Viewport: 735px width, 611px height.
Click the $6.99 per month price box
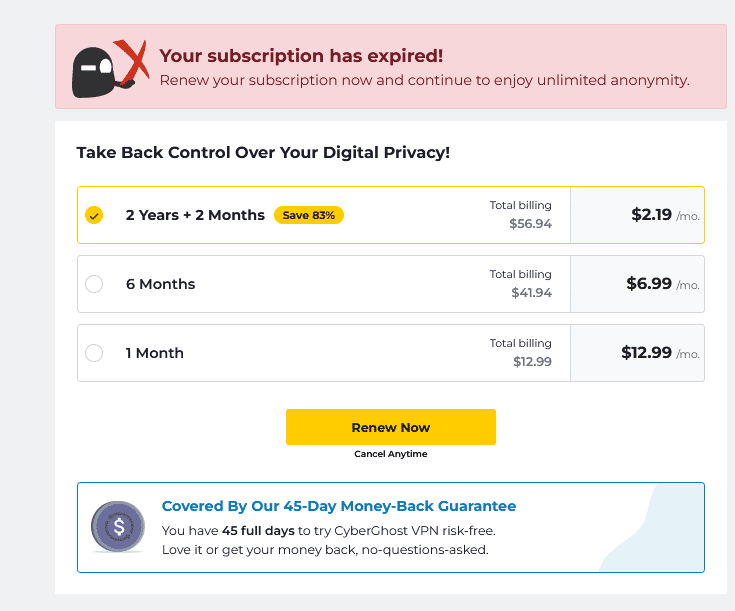point(637,284)
